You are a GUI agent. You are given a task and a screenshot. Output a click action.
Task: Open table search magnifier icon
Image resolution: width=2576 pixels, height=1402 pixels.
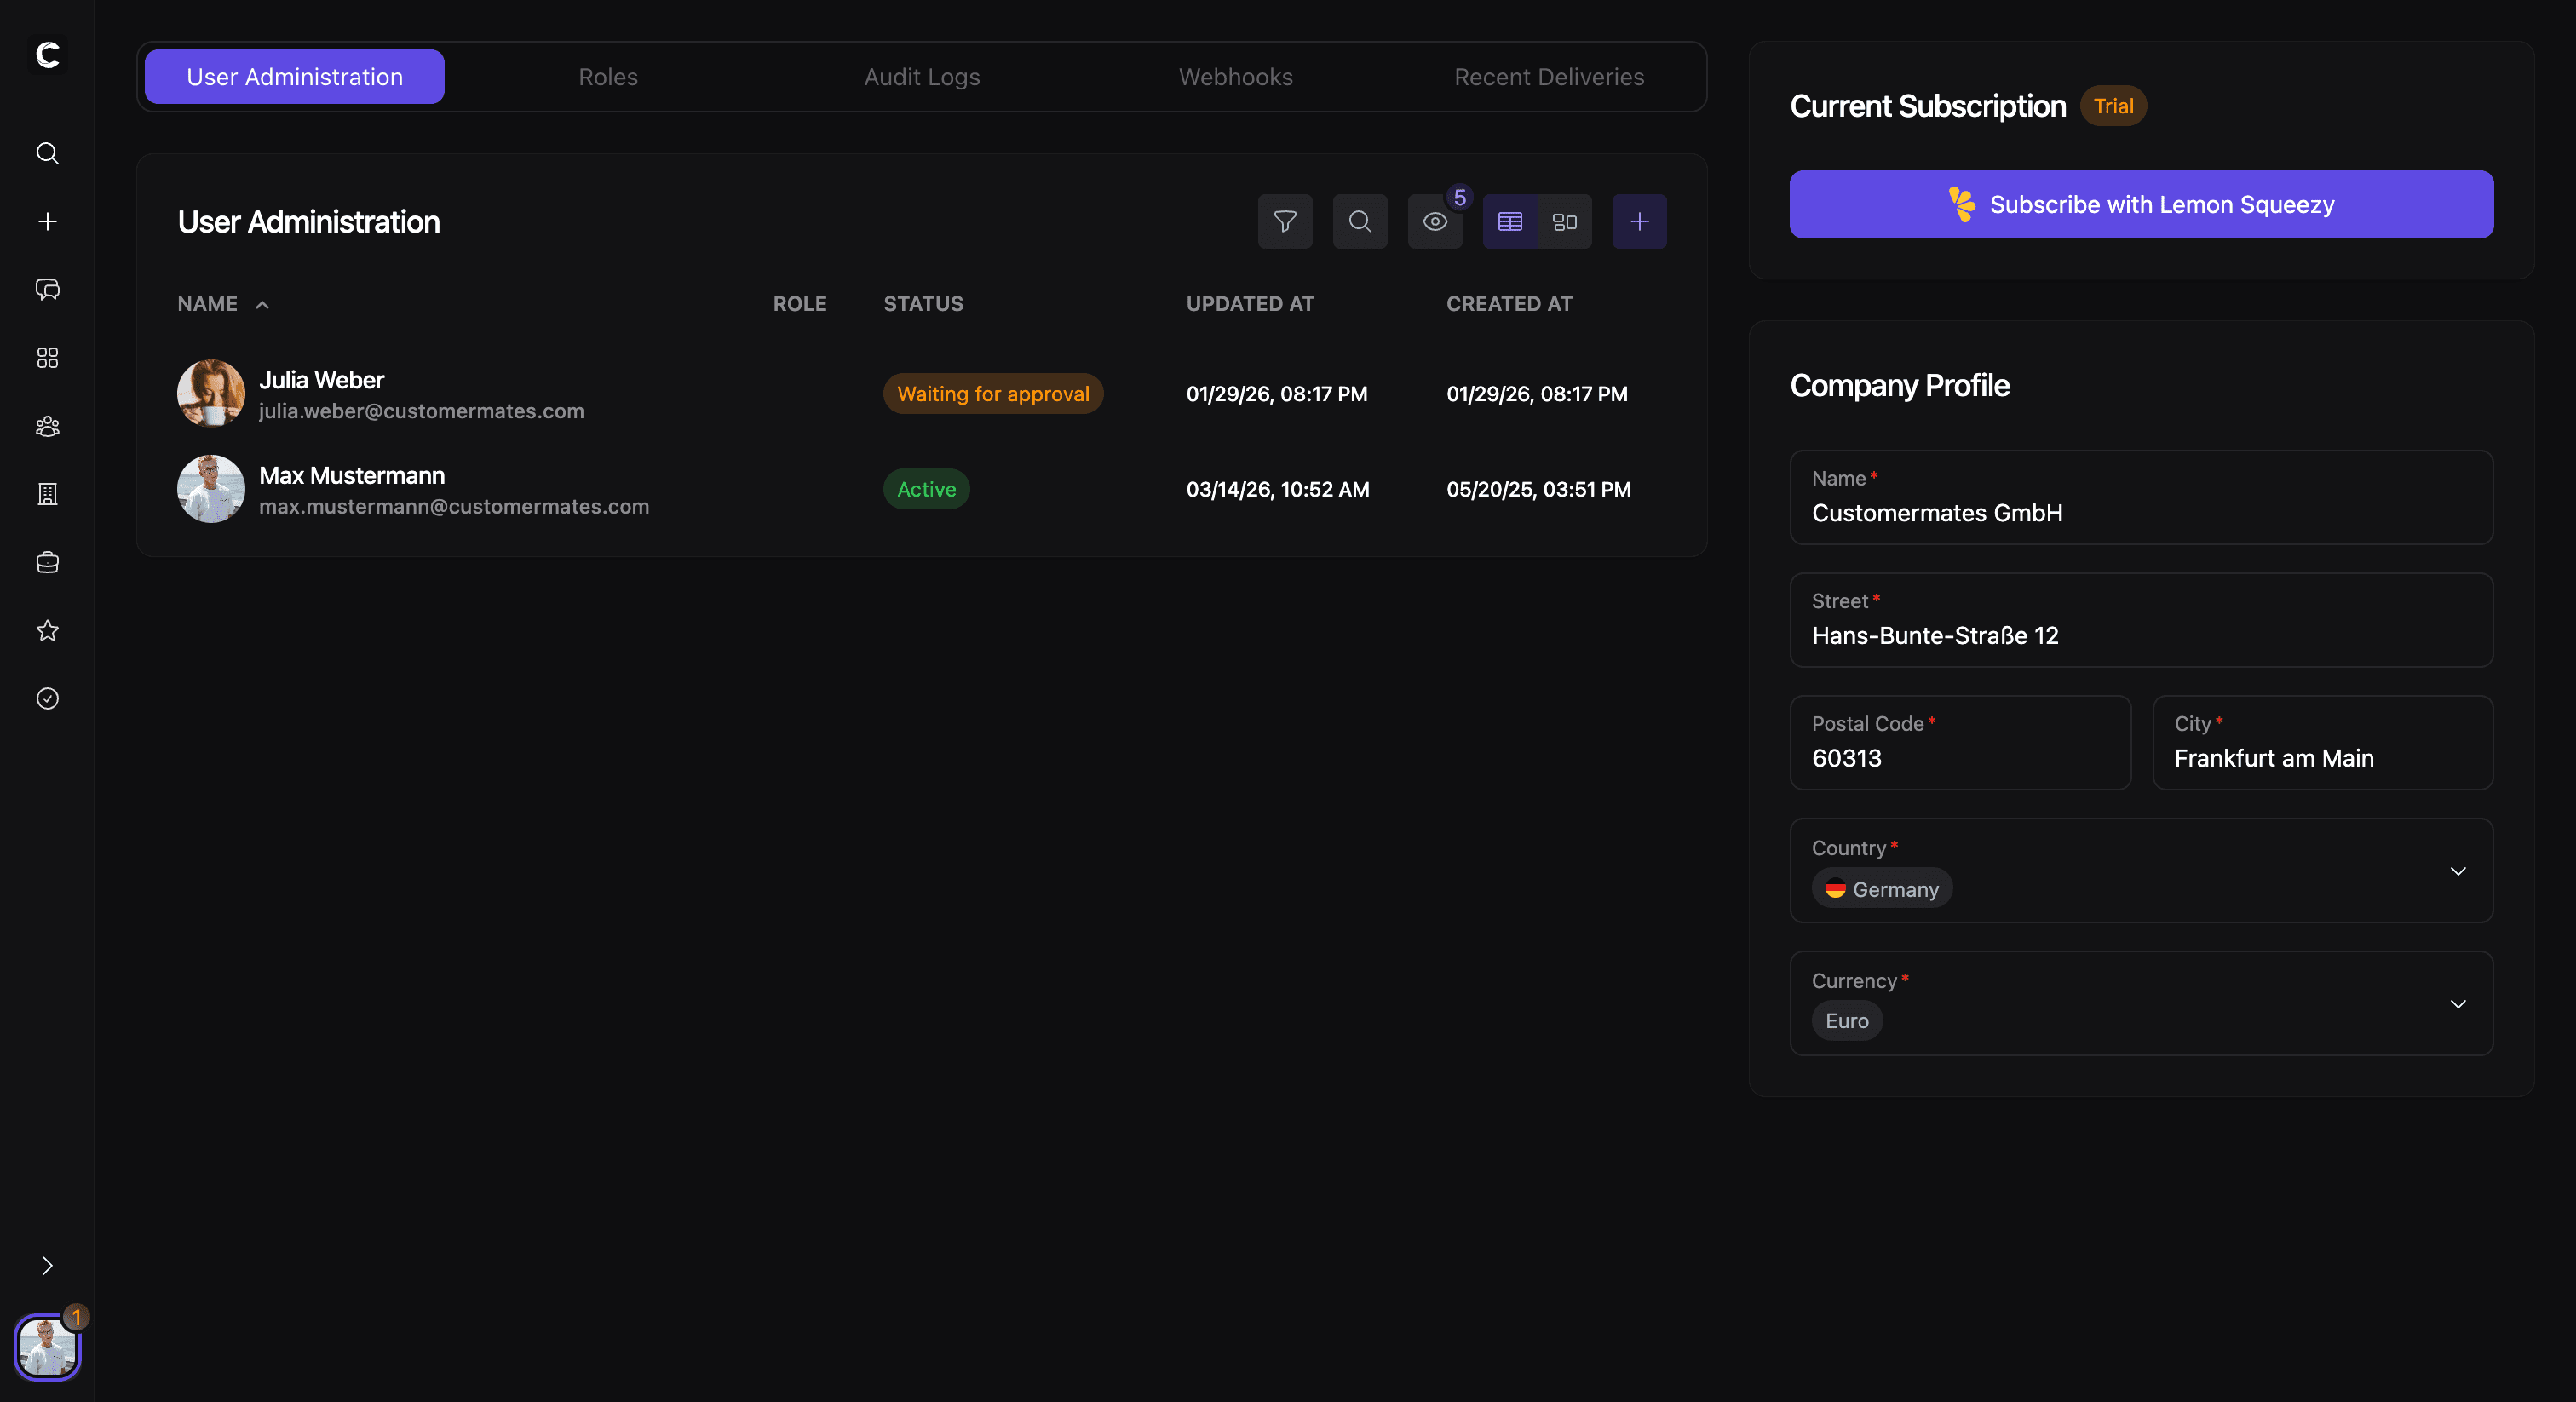(1360, 221)
